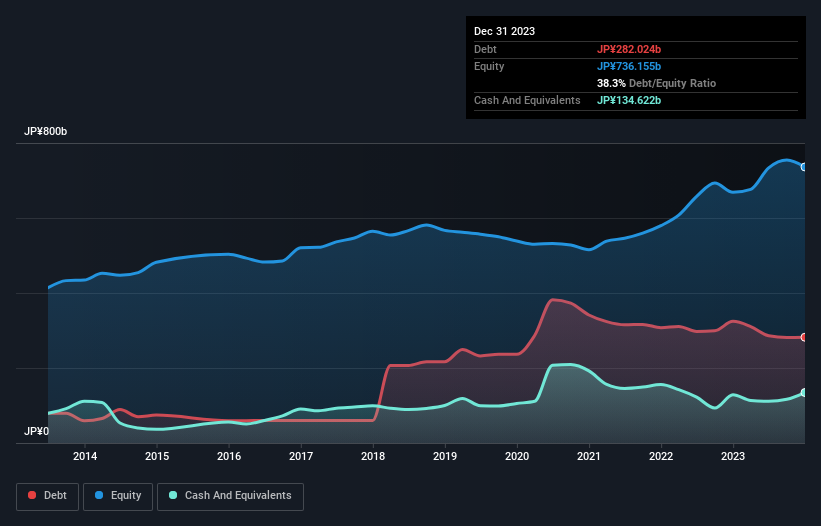Select the 2020 x-axis label
821x526 pixels.
tap(517, 456)
